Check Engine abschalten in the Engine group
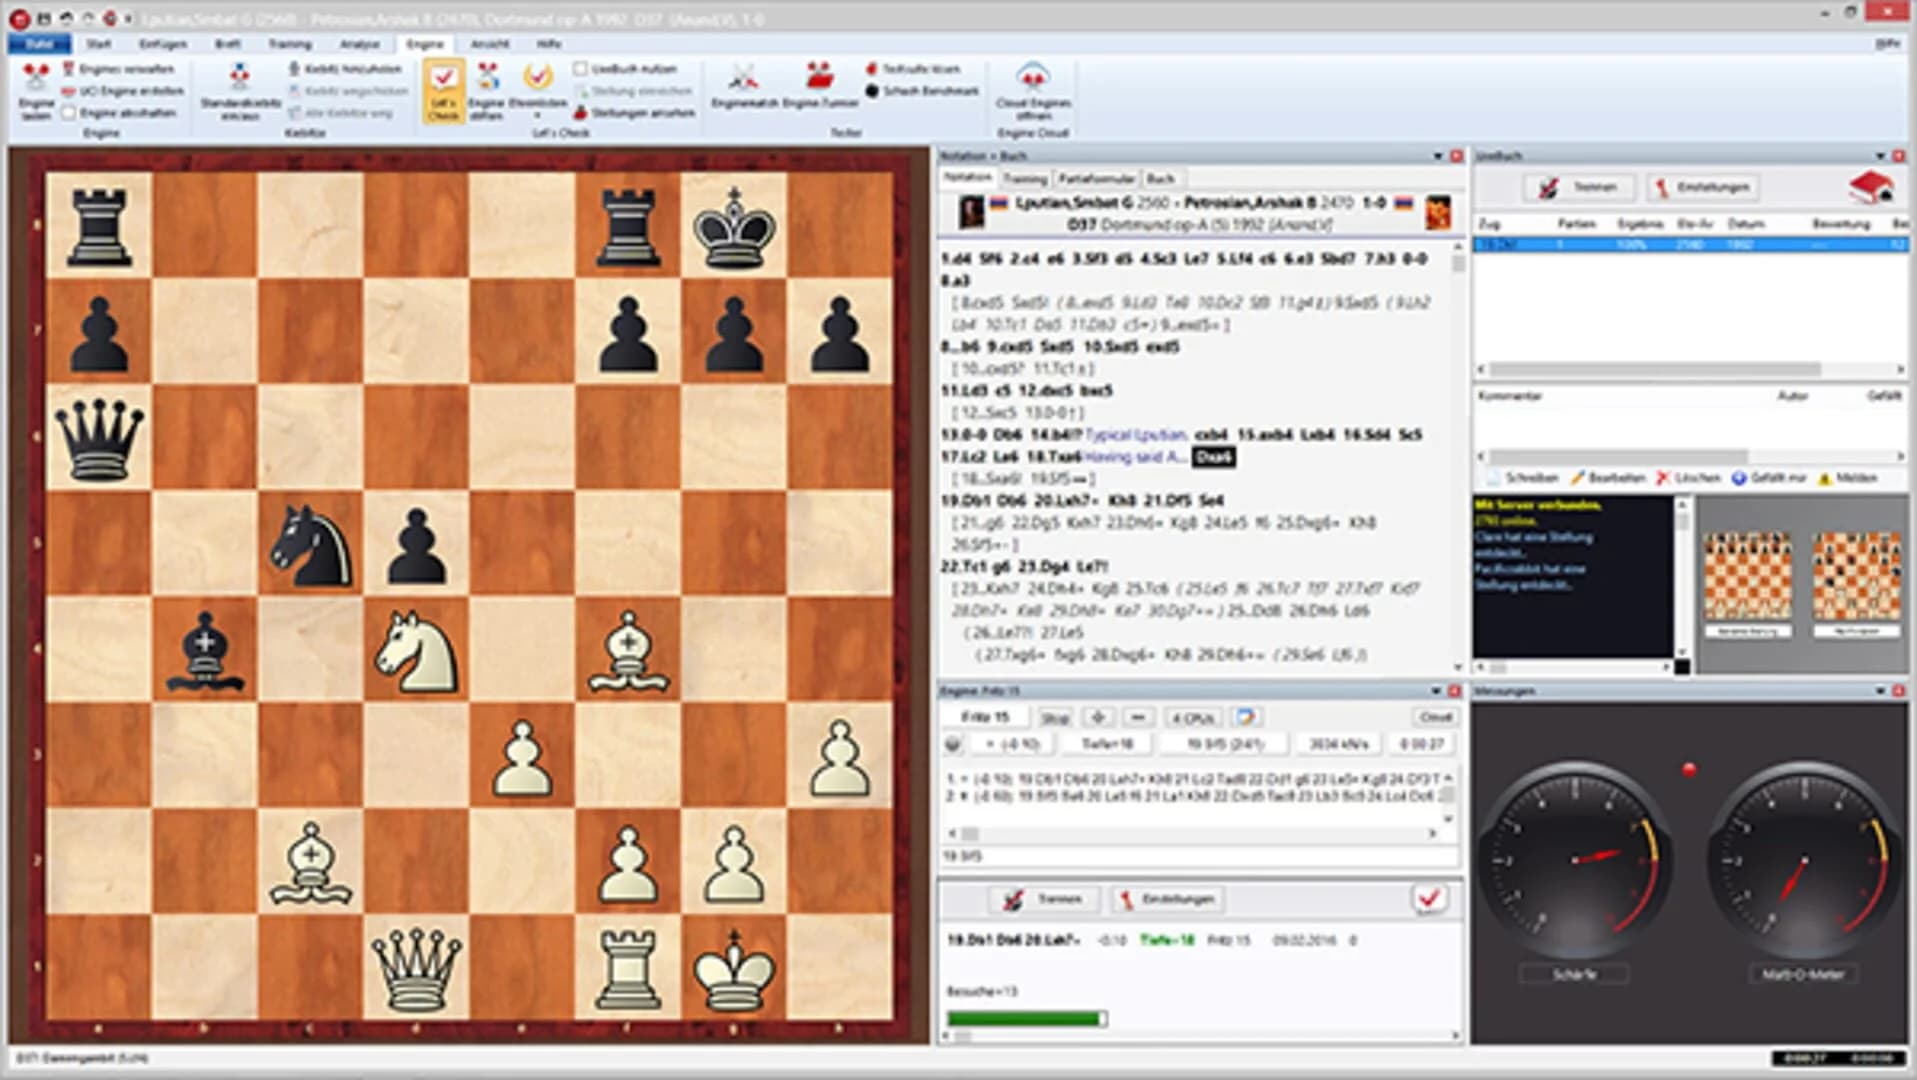The image size is (1917, 1080). tap(67, 113)
